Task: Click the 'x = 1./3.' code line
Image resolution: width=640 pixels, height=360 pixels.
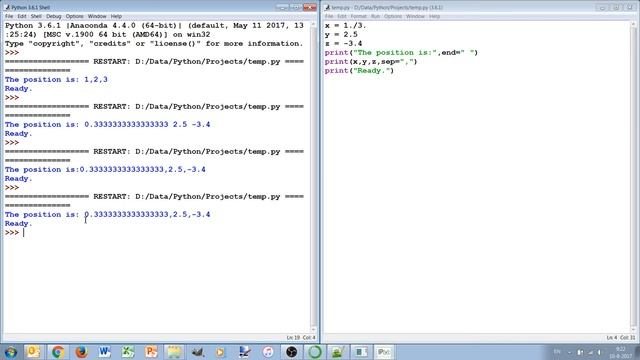Action: pyautogui.click(x=345, y=26)
